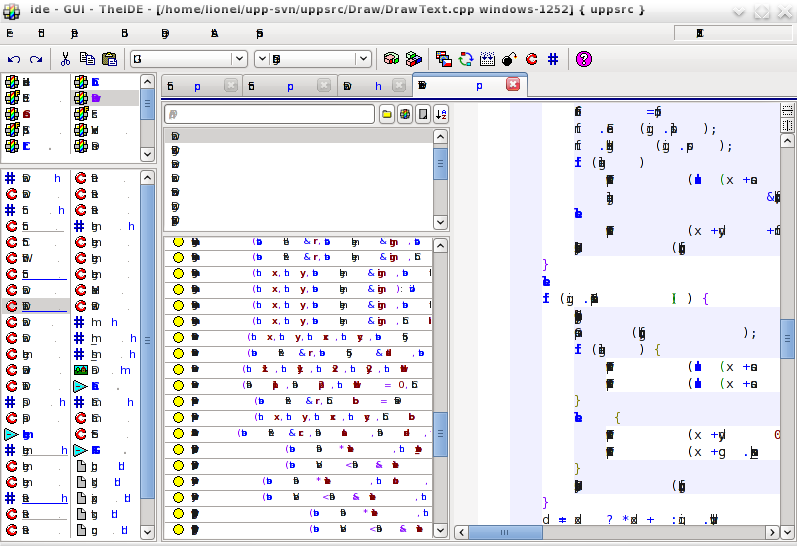Open the first combo box in the main toolbar
This screenshot has width=797, height=546.
pyautogui.click(x=188, y=59)
